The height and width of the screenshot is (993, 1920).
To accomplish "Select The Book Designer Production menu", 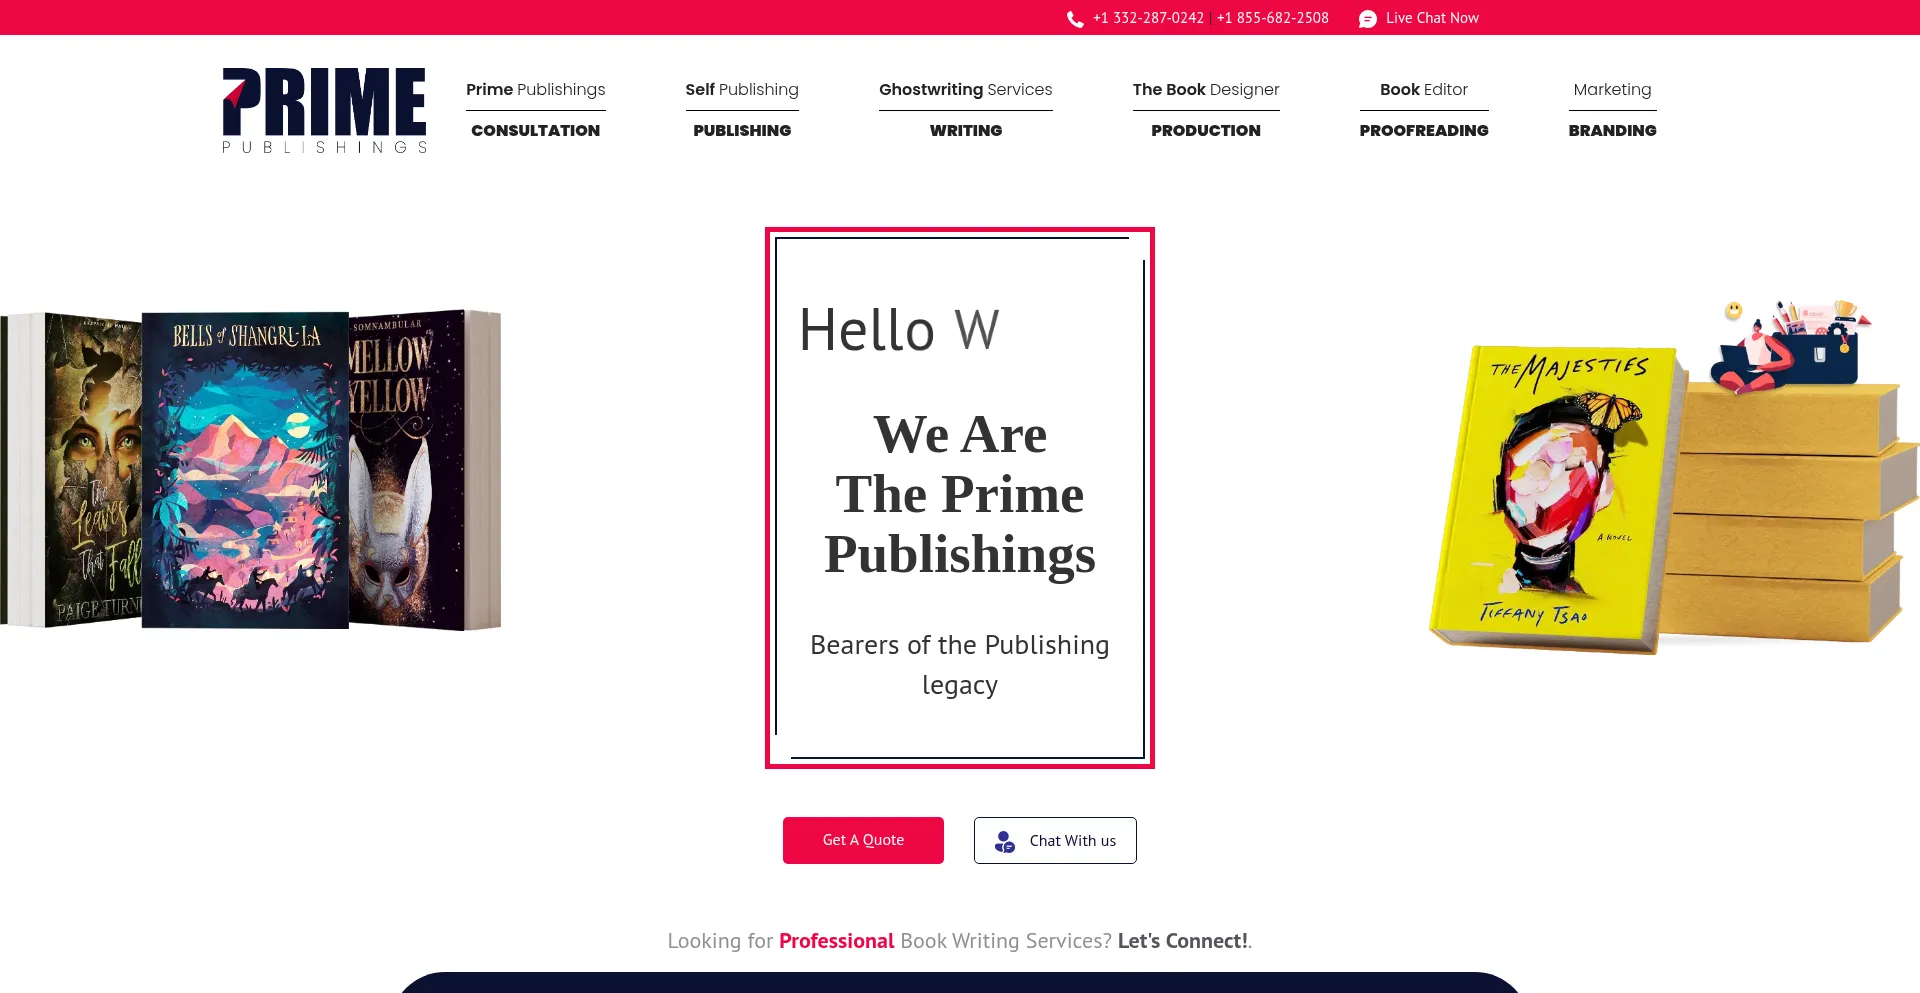I will (1205, 109).
